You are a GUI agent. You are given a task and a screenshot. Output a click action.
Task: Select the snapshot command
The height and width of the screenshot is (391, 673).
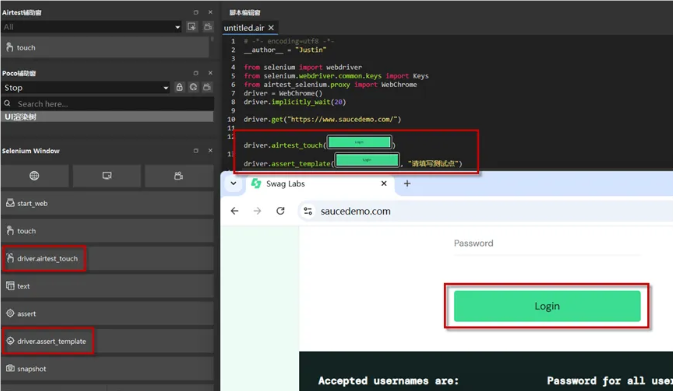107,369
